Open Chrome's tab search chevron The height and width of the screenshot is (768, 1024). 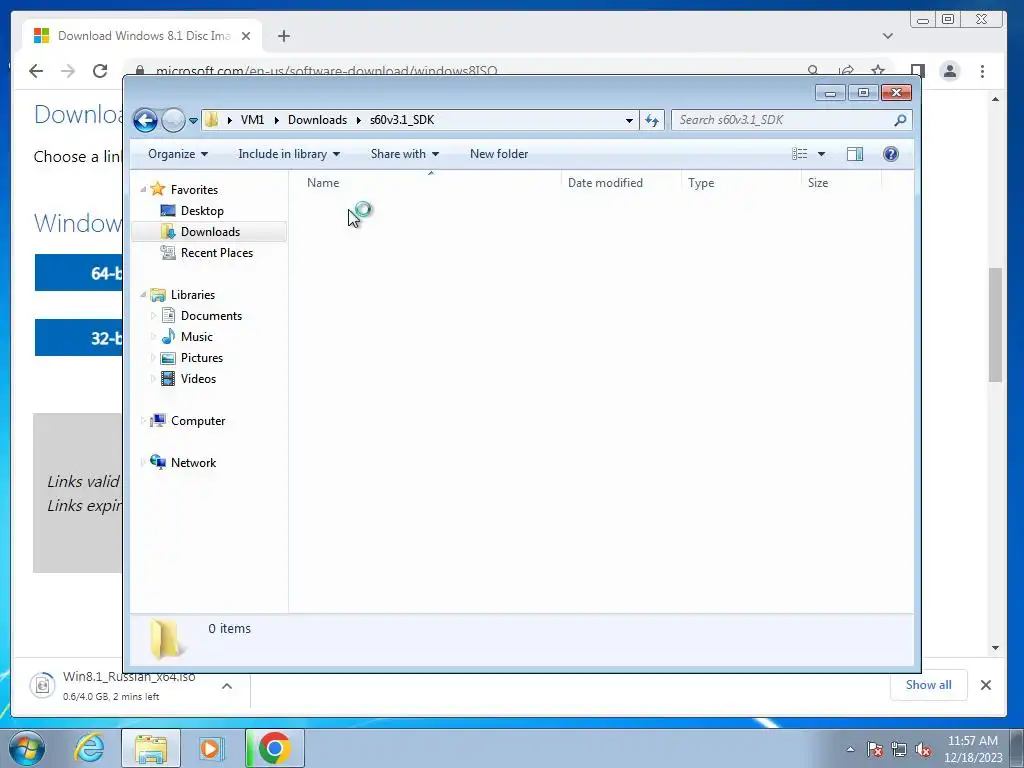pyautogui.click(x=888, y=36)
